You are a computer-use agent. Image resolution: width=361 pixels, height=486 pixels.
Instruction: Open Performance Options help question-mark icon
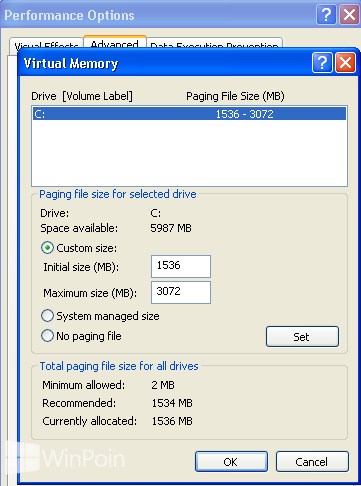[x=326, y=15]
